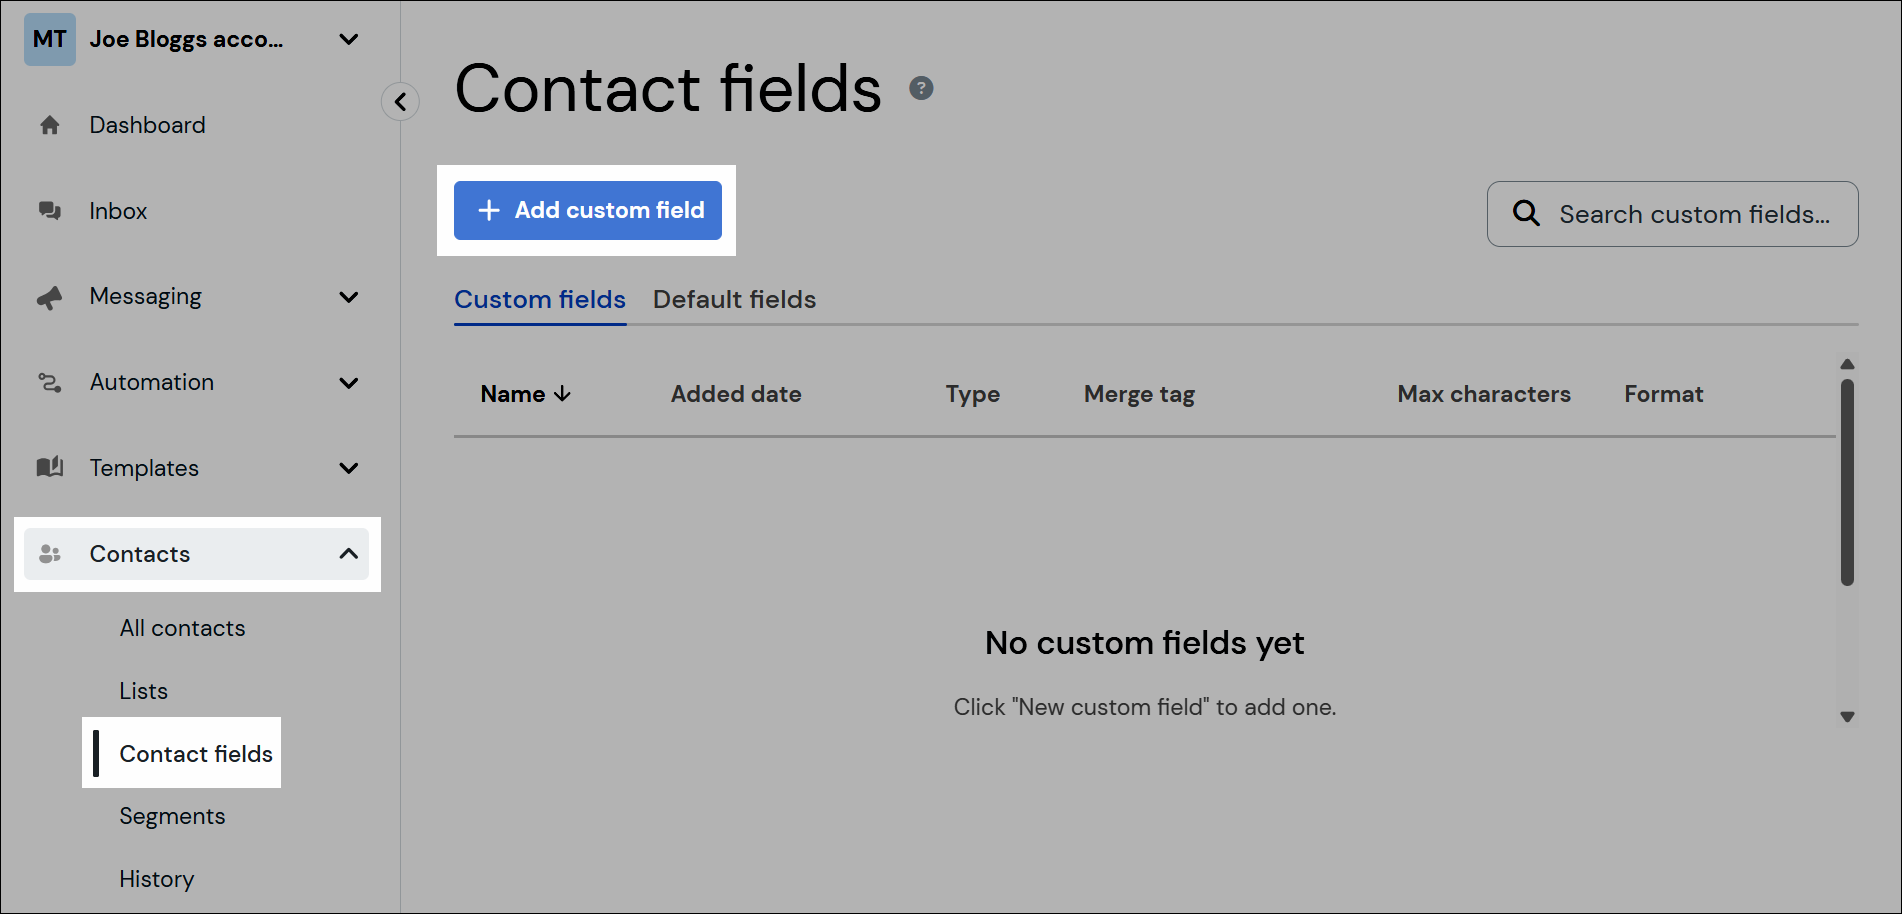Select the Messaging pin icon
Screen dimensions: 1902x914
(49, 296)
